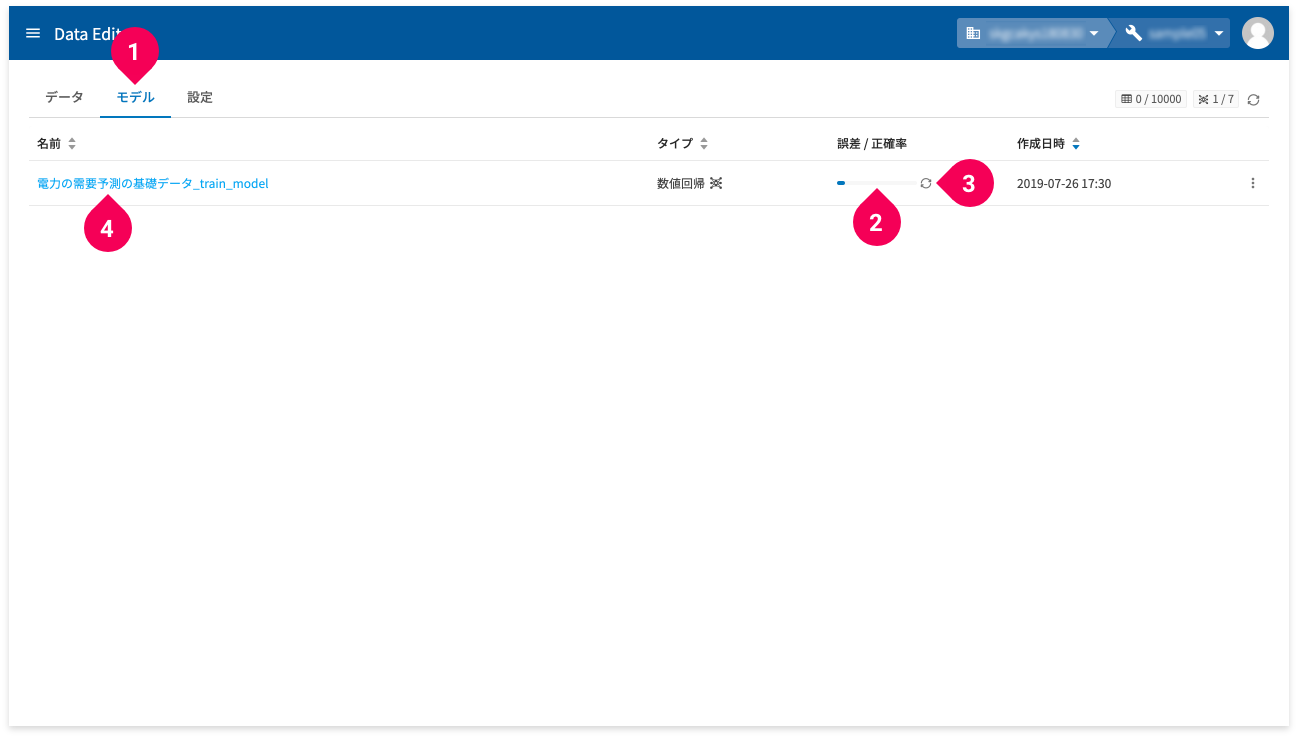The image size is (1298, 738).
Task: Select the モデル tab
Action: click(136, 97)
